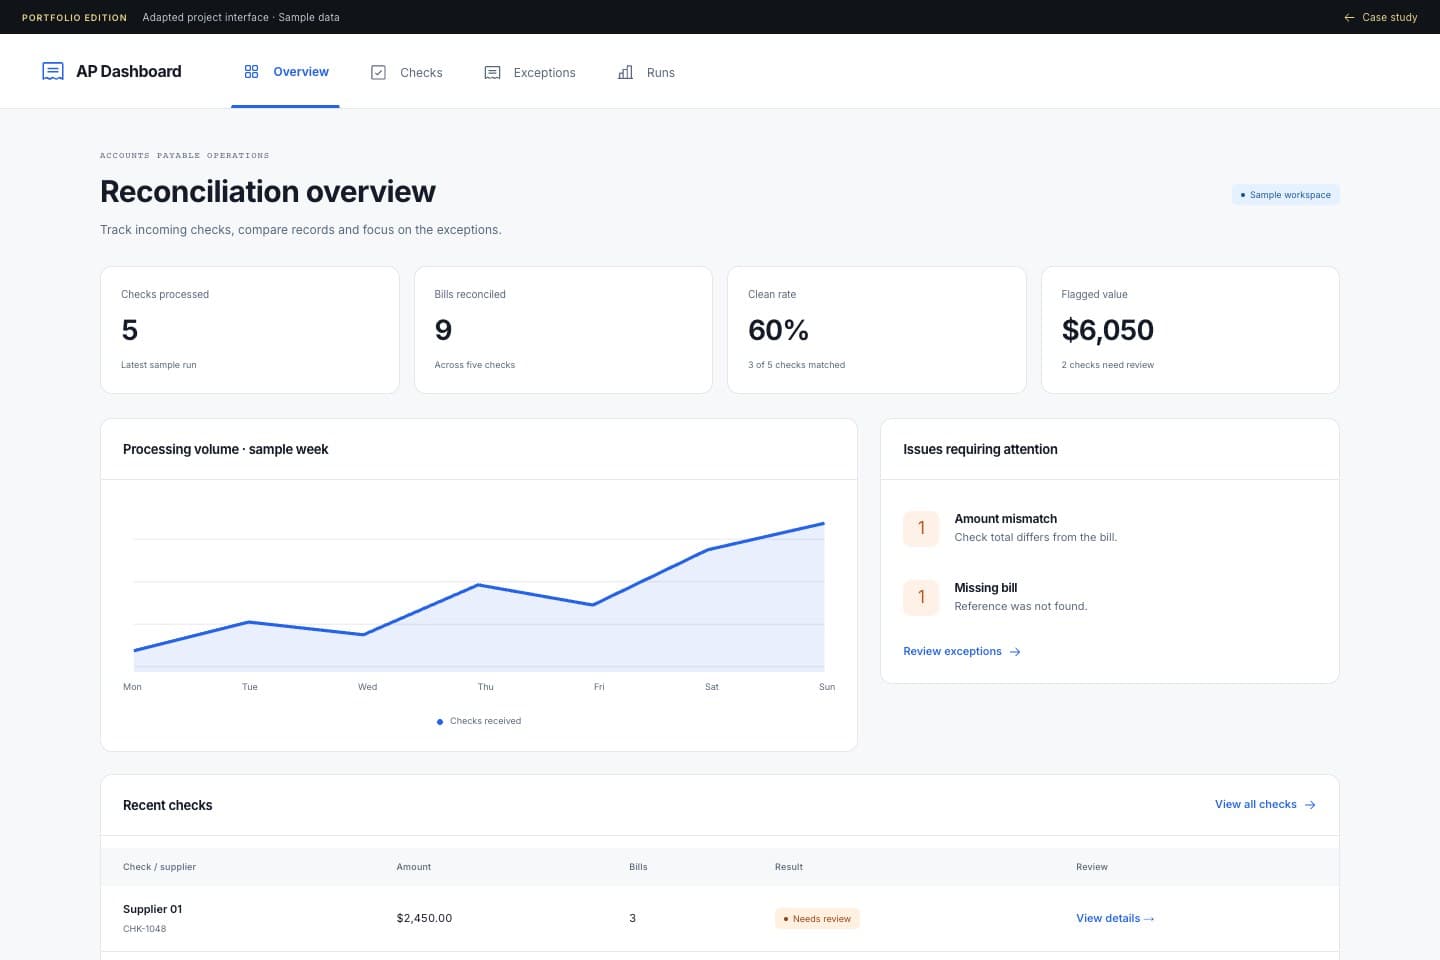Viewport: 1440px width, 960px height.
Task: Click the Runs bar chart icon
Action: point(625,72)
